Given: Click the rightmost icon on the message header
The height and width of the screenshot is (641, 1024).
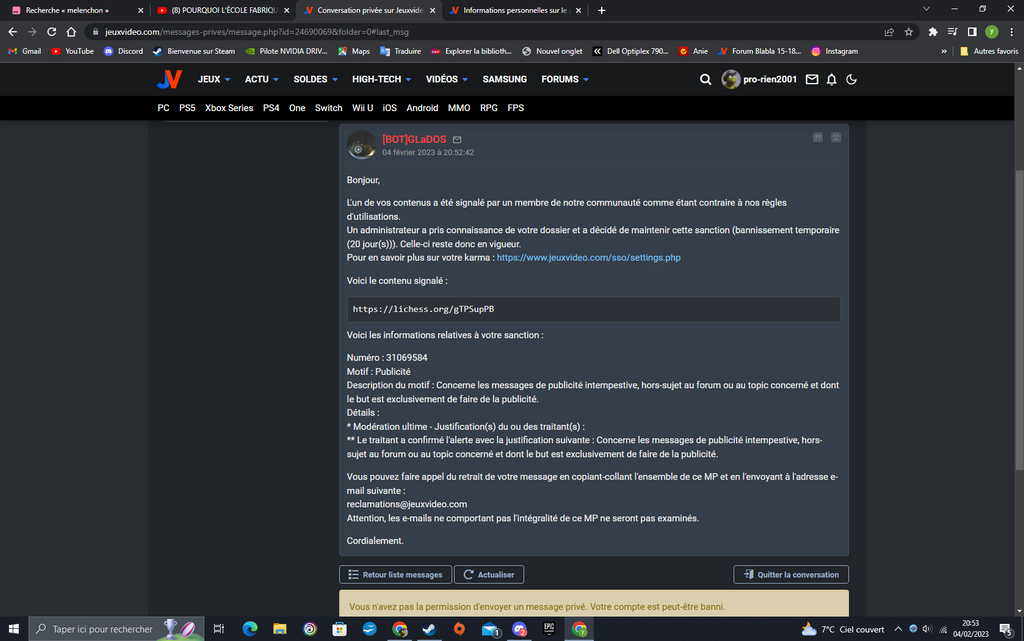Looking at the screenshot, I should [836, 137].
